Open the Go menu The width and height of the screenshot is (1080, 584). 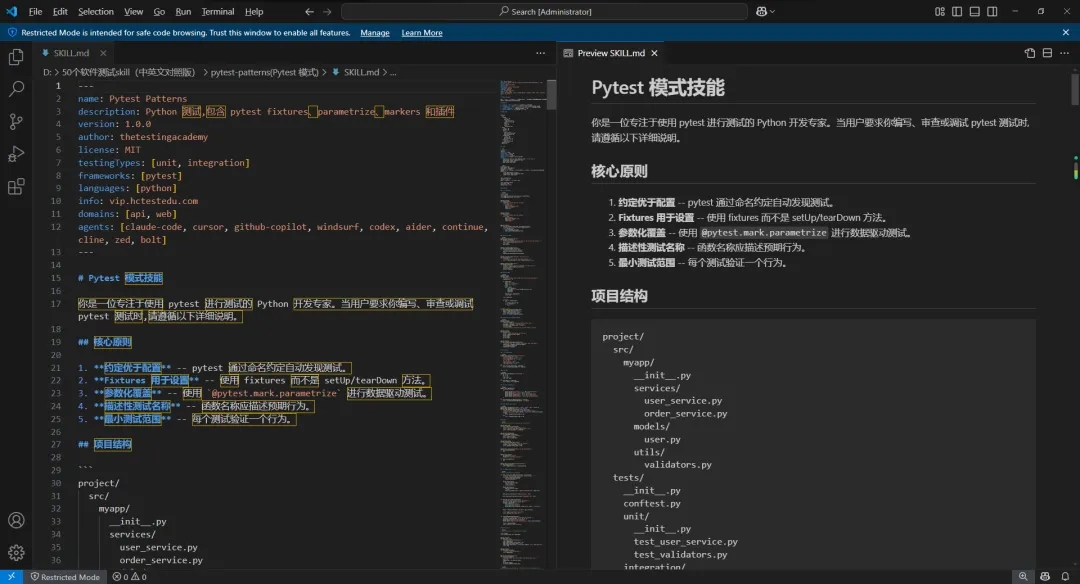[x=159, y=12]
